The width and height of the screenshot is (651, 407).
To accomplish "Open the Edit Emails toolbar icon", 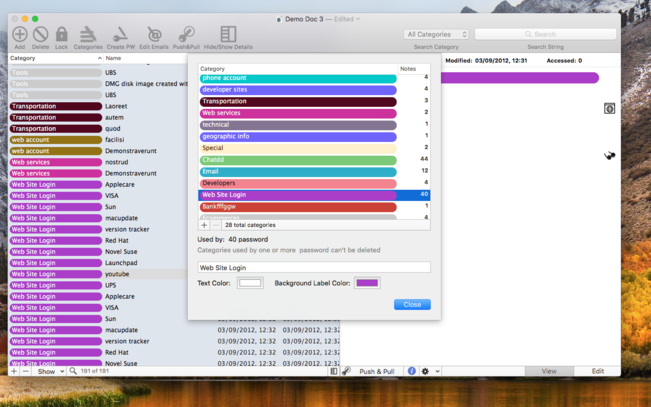I will (154, 34).
